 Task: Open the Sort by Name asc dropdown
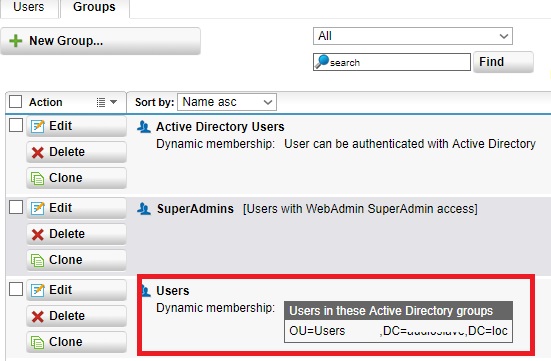(x=227, y=102)
